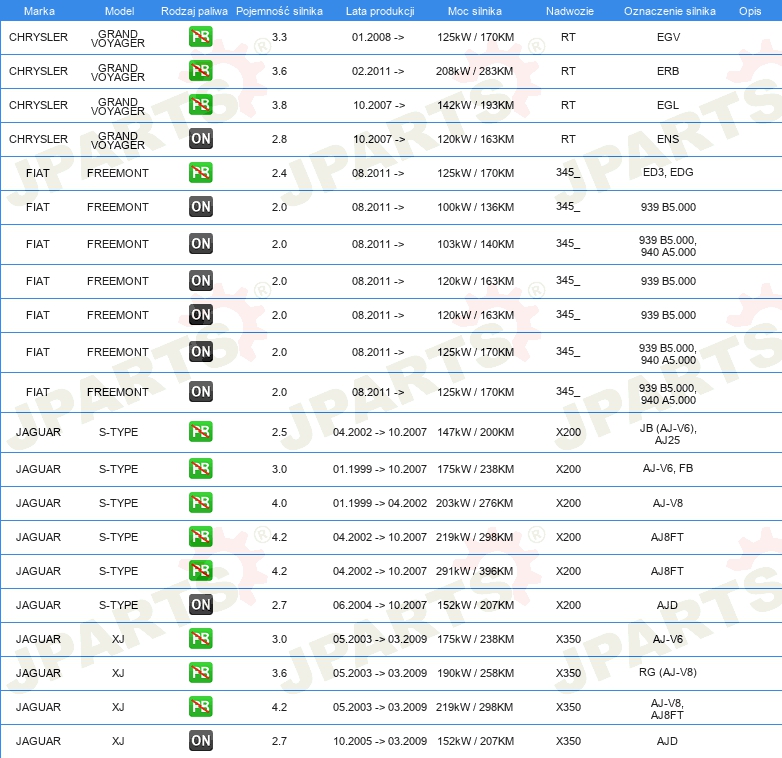Click the petrol icon for Jaguar S-Type 3.0
The height and width of the screenshot is (758, 782).
[200, 469]
